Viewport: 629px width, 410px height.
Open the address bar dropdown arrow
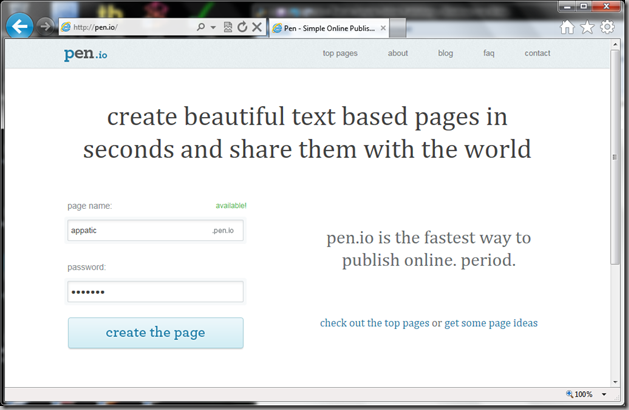point(213,27)
